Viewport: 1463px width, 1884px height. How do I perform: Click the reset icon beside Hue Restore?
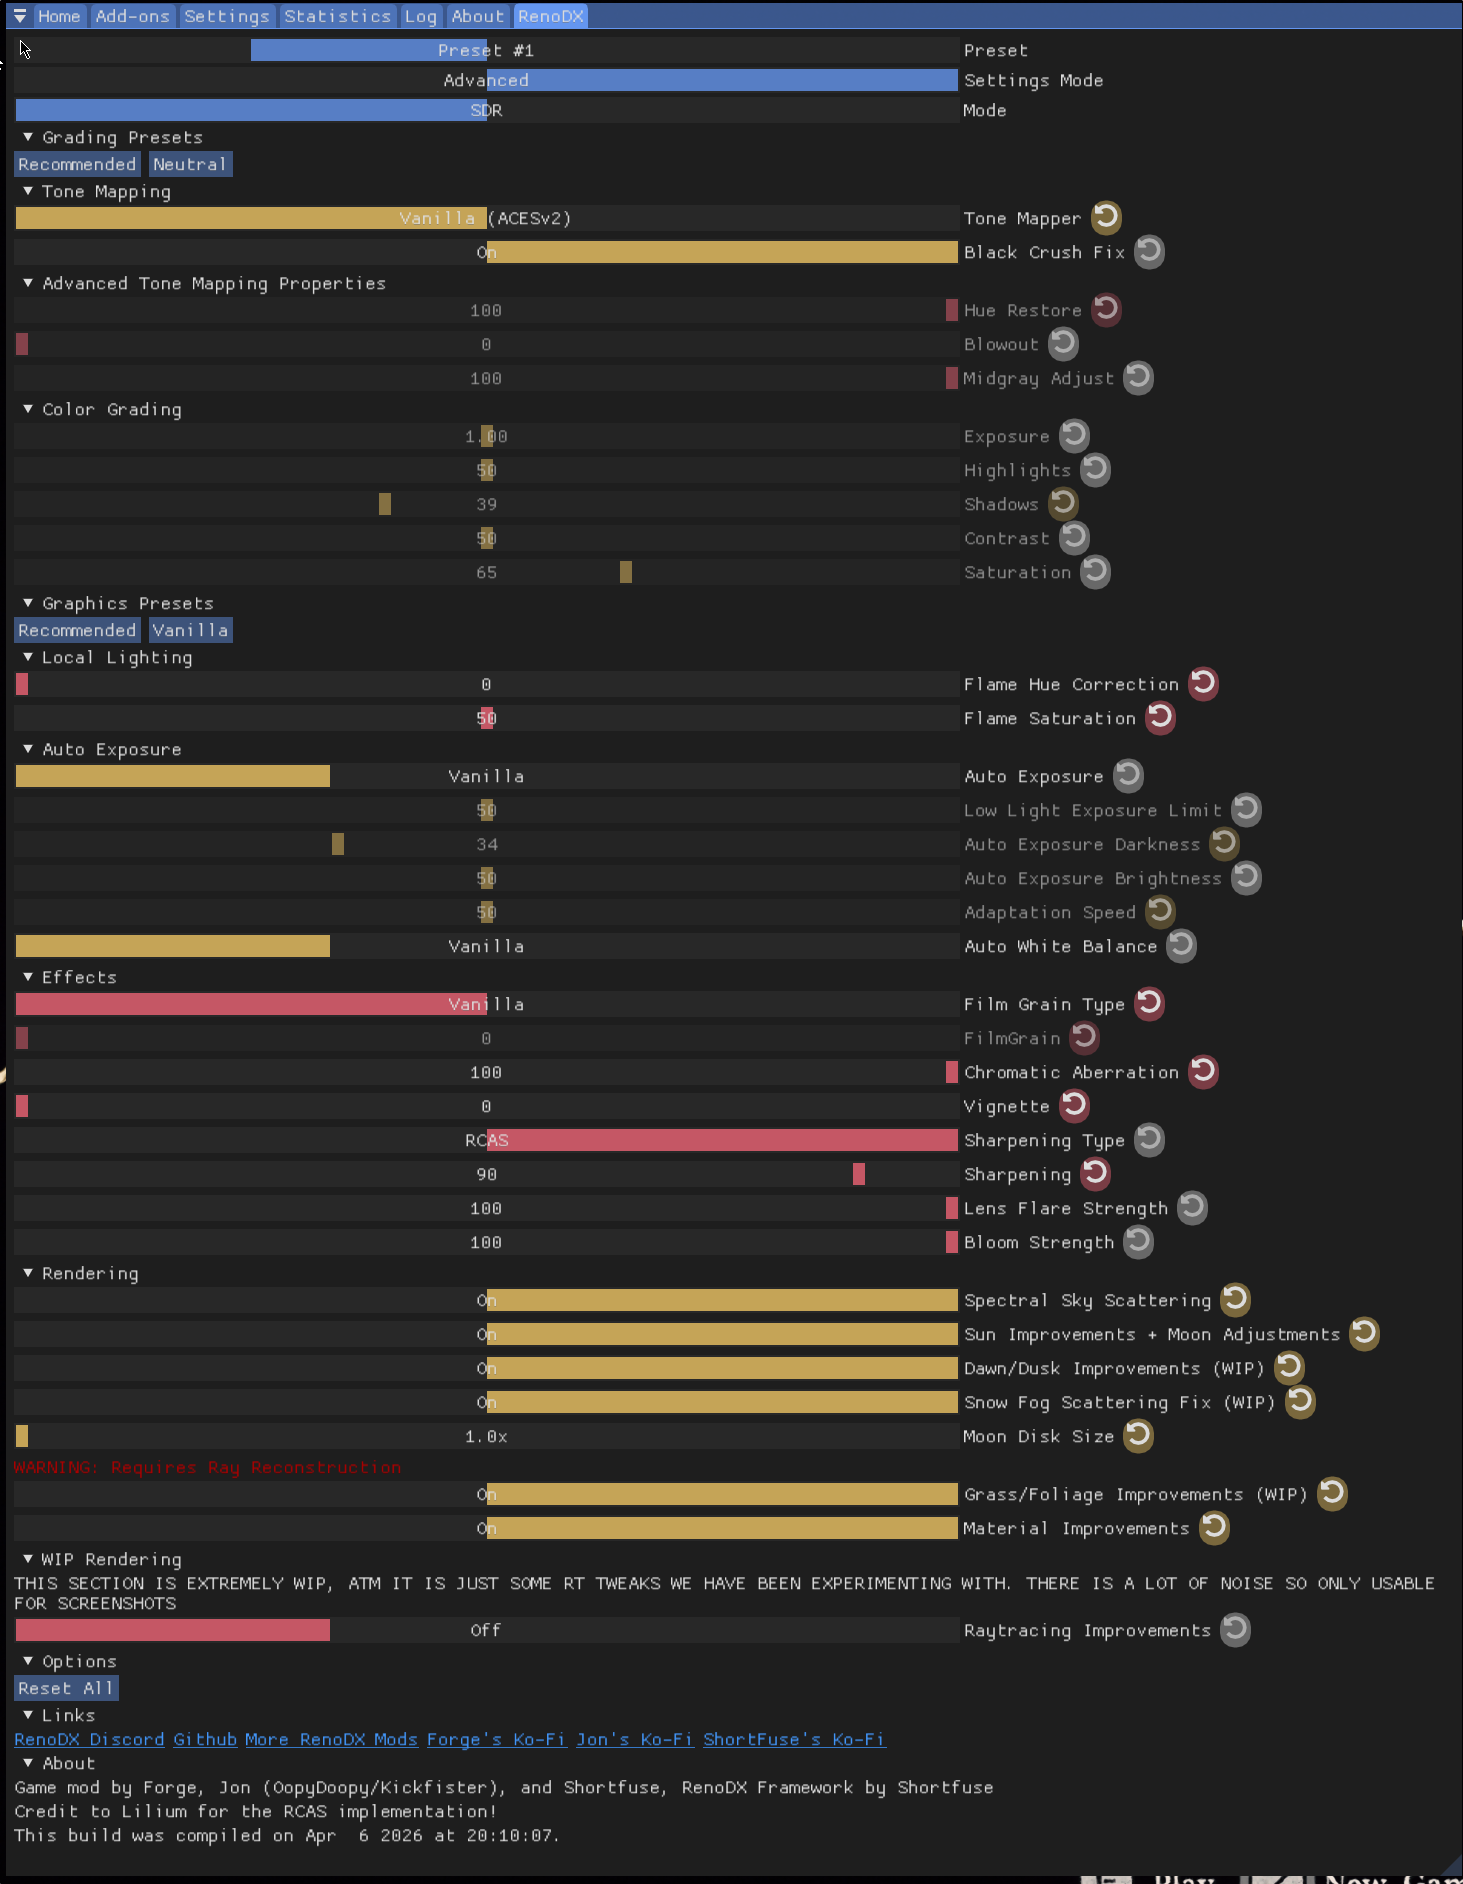click(x=1106, y=309)
